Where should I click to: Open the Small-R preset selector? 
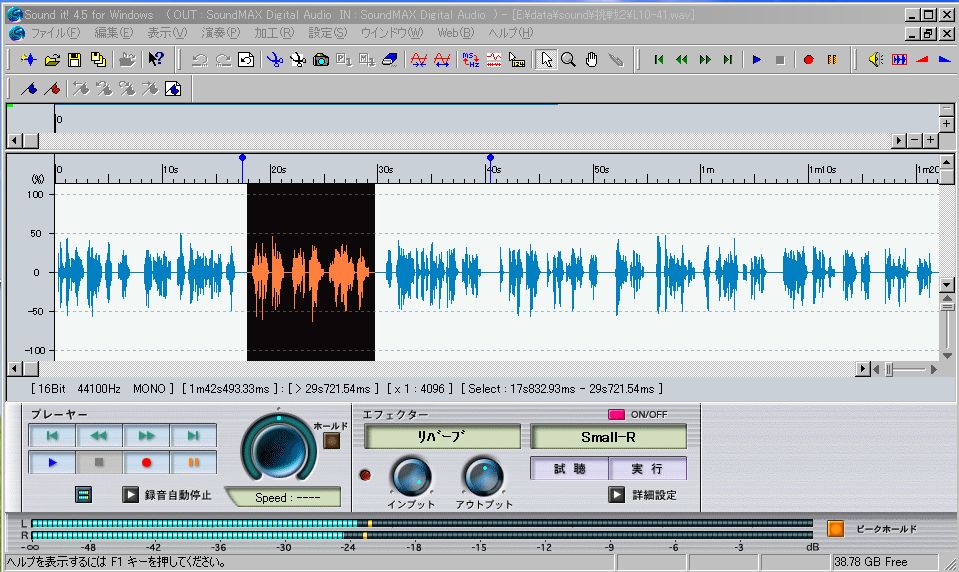click(x=608, y=437)
